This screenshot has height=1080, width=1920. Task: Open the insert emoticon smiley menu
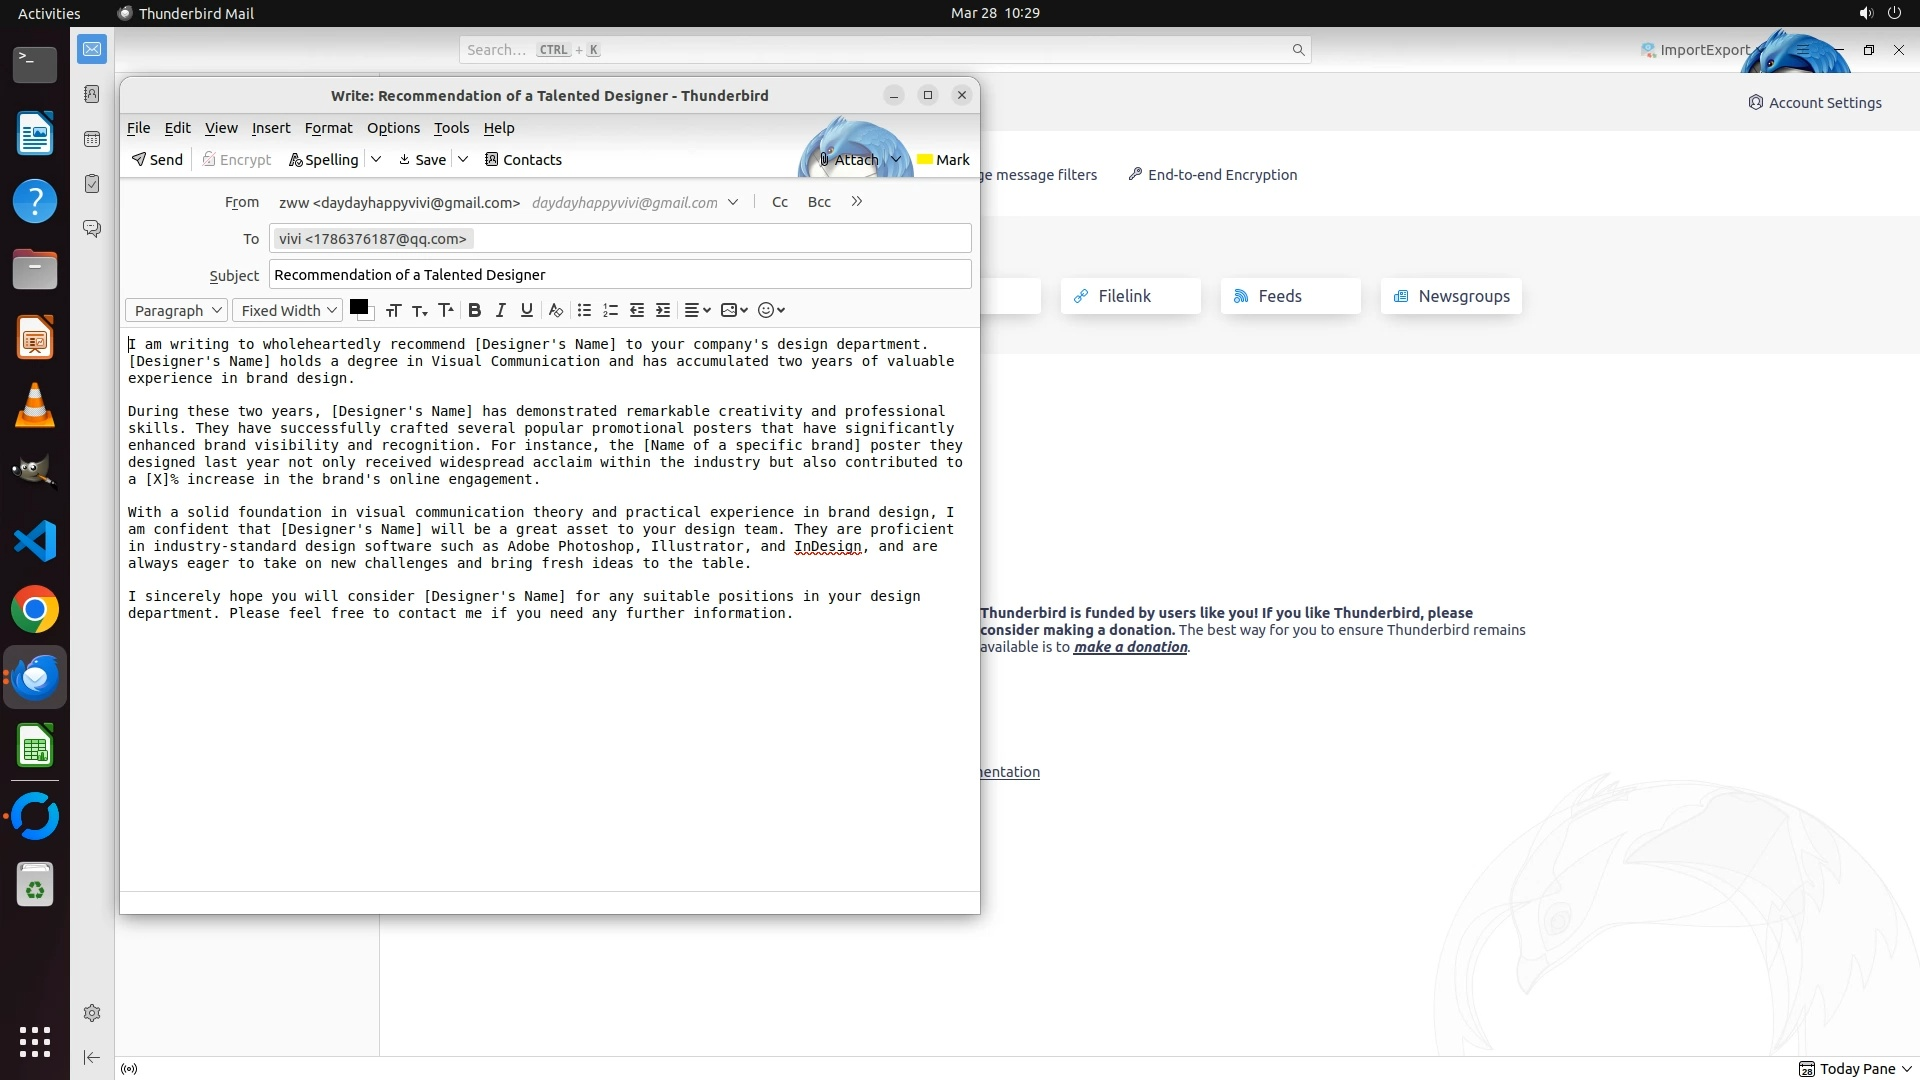click(771, 311)
